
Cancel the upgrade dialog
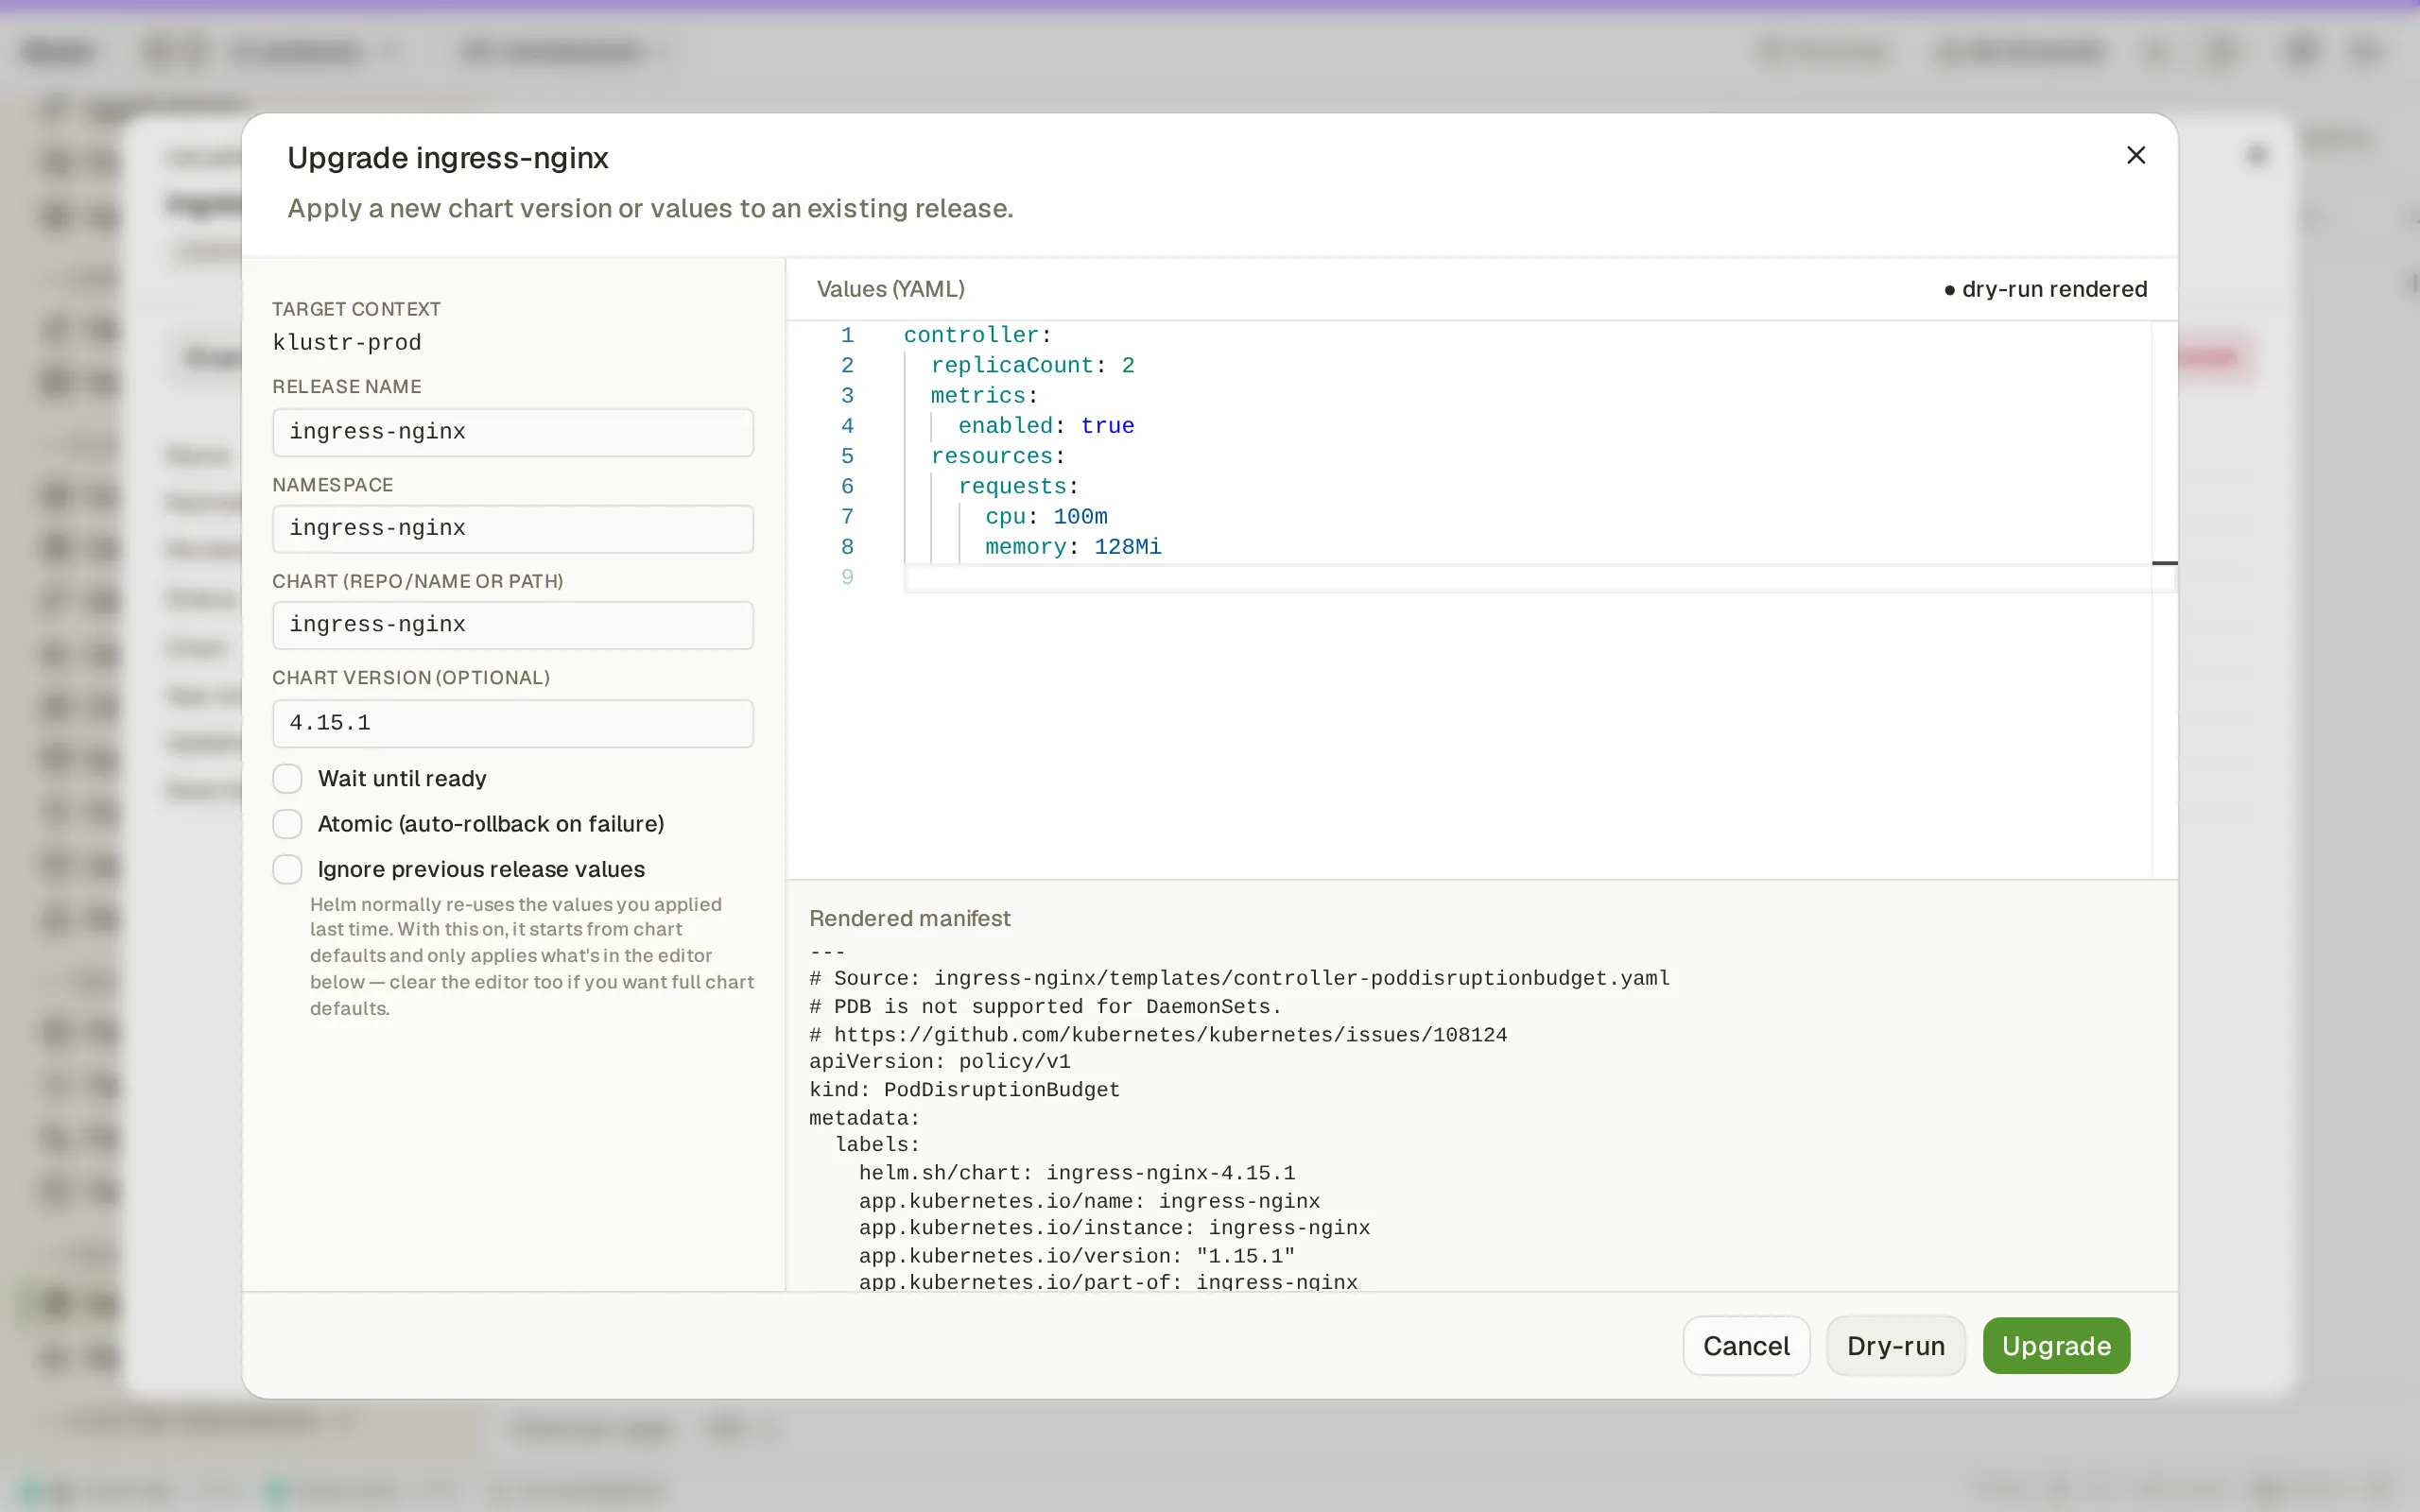click(1746, 1346)
